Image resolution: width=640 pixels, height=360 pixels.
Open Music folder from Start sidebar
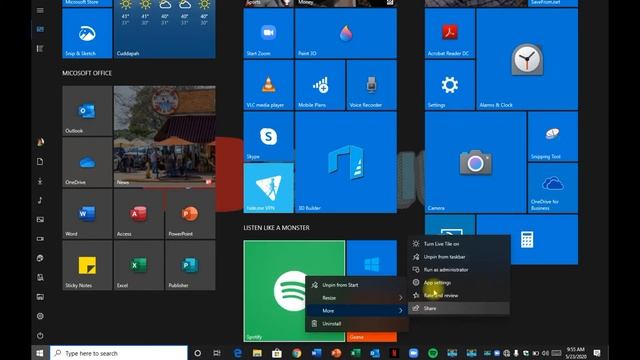pos(40,200)
